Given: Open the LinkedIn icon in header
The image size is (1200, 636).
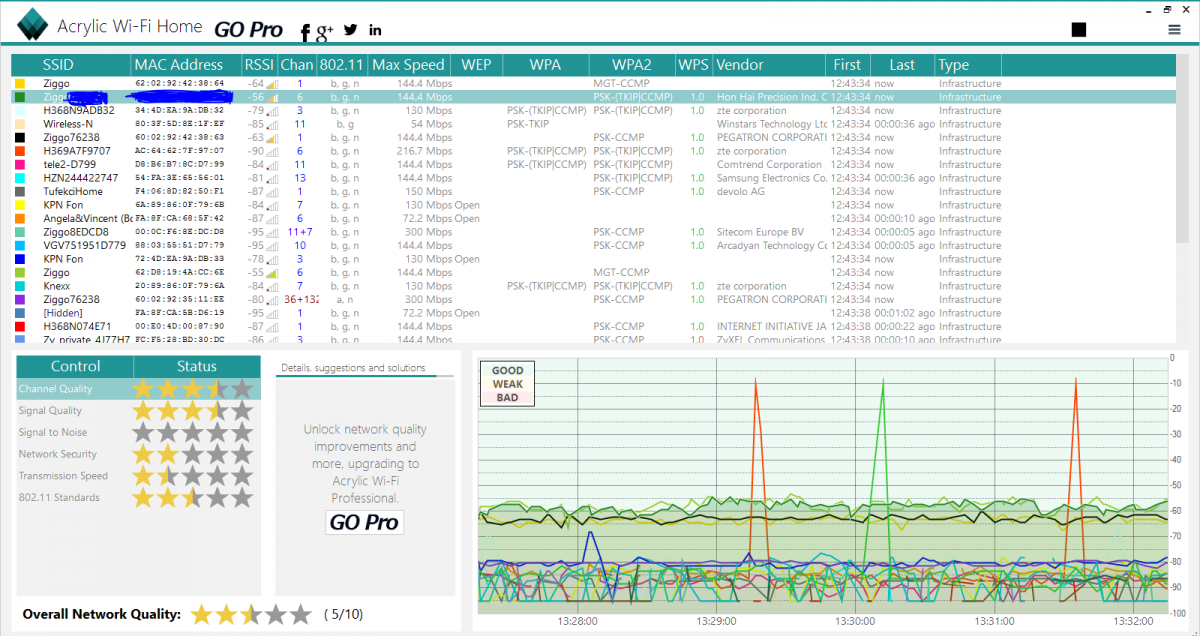Looking at the screenshot, I should (x=375, y=30).
